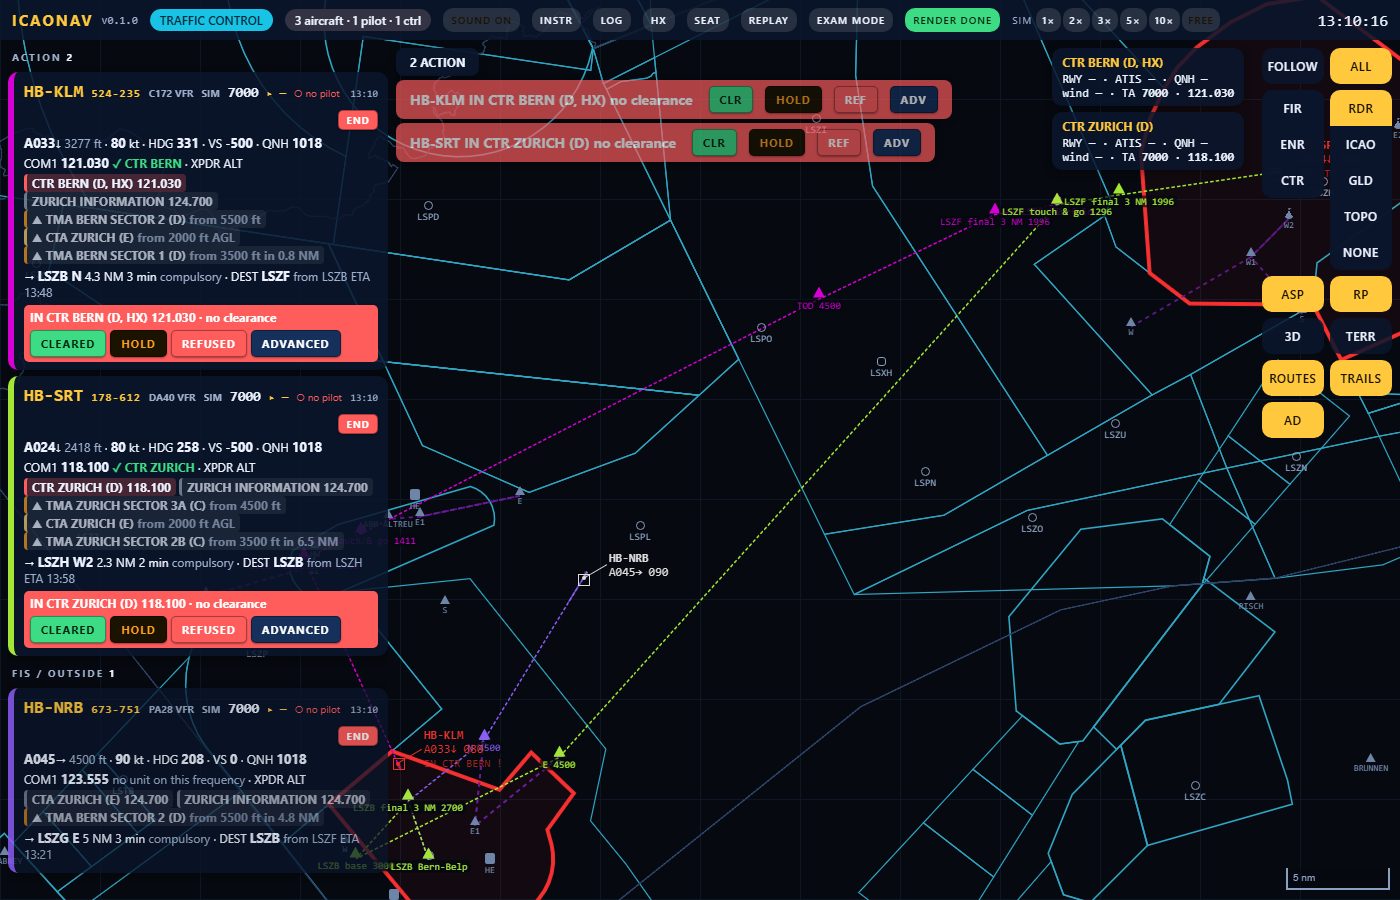The image size is (1400, 900).
Task: Toggle the AD aerodromes layer
Action: [x=1292, y=421]
